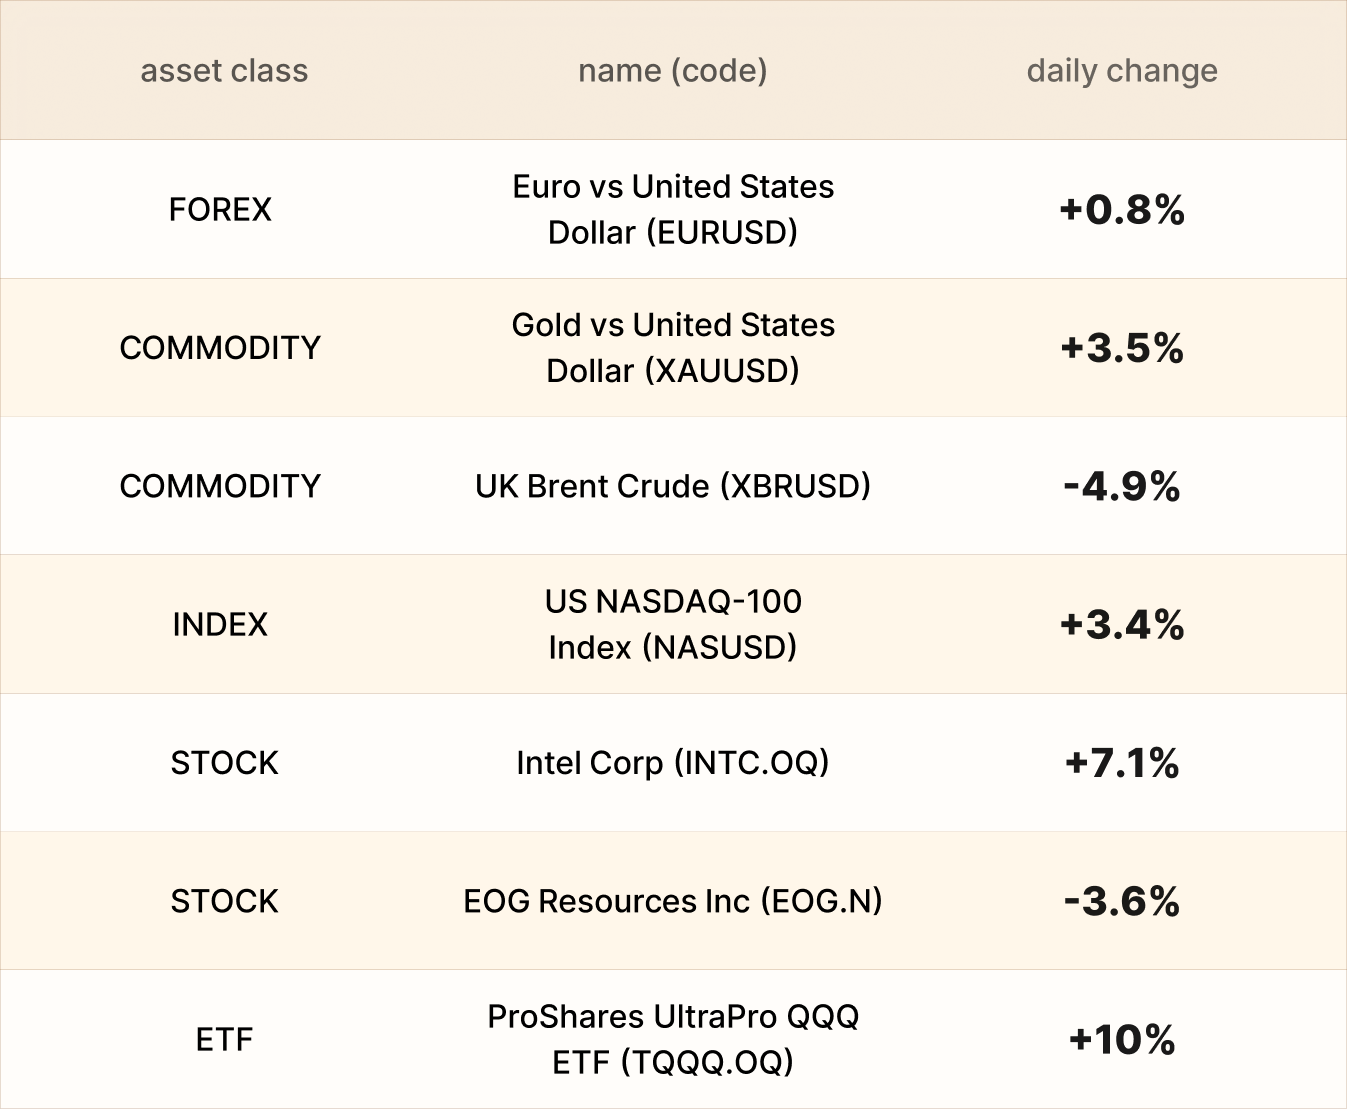The height and width of the screenshot is (1109, 1347).
Task: Click ProShares UltraPro QQQ ETF (TQQQ.OQ)
Action: (x=672, y=1039)
